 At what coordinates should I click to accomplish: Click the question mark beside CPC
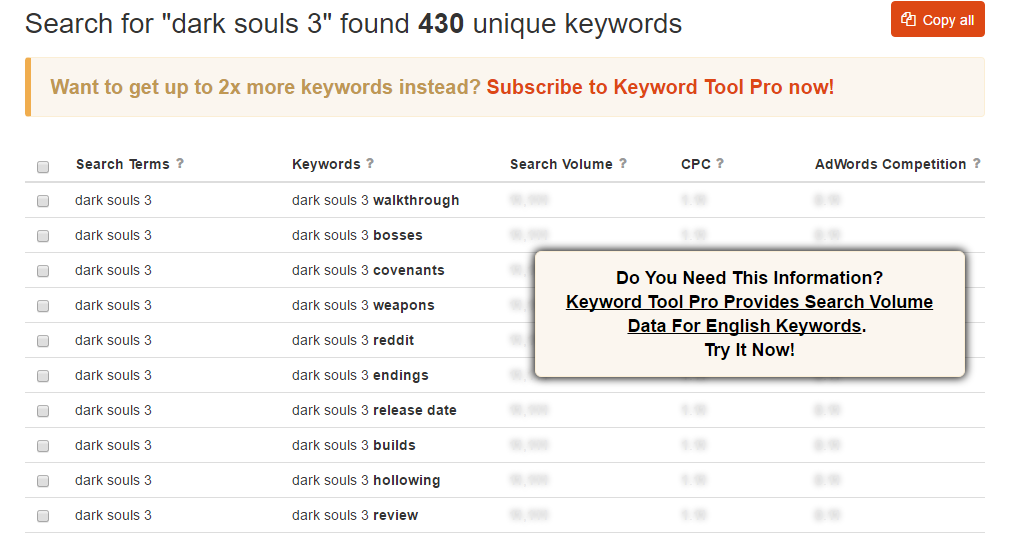[x=720, y=164]
